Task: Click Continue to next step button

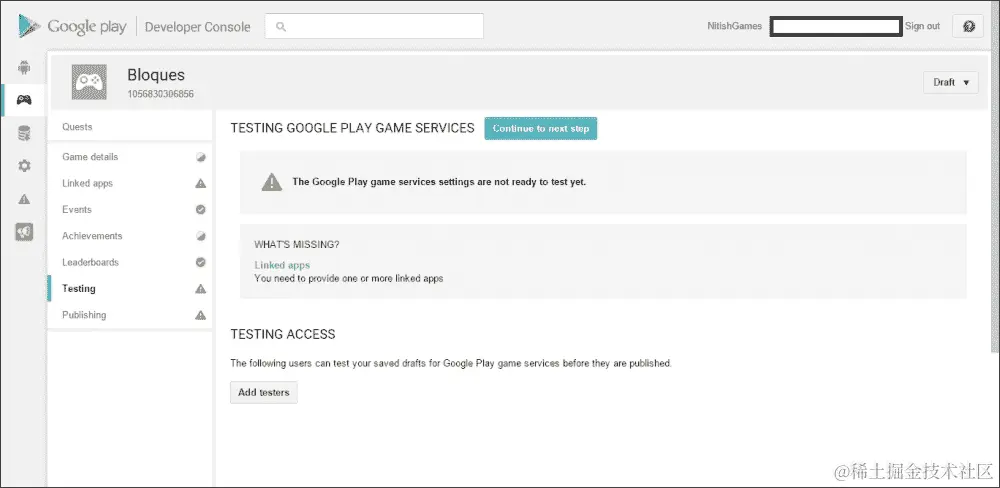Action: tap(541, 128)
